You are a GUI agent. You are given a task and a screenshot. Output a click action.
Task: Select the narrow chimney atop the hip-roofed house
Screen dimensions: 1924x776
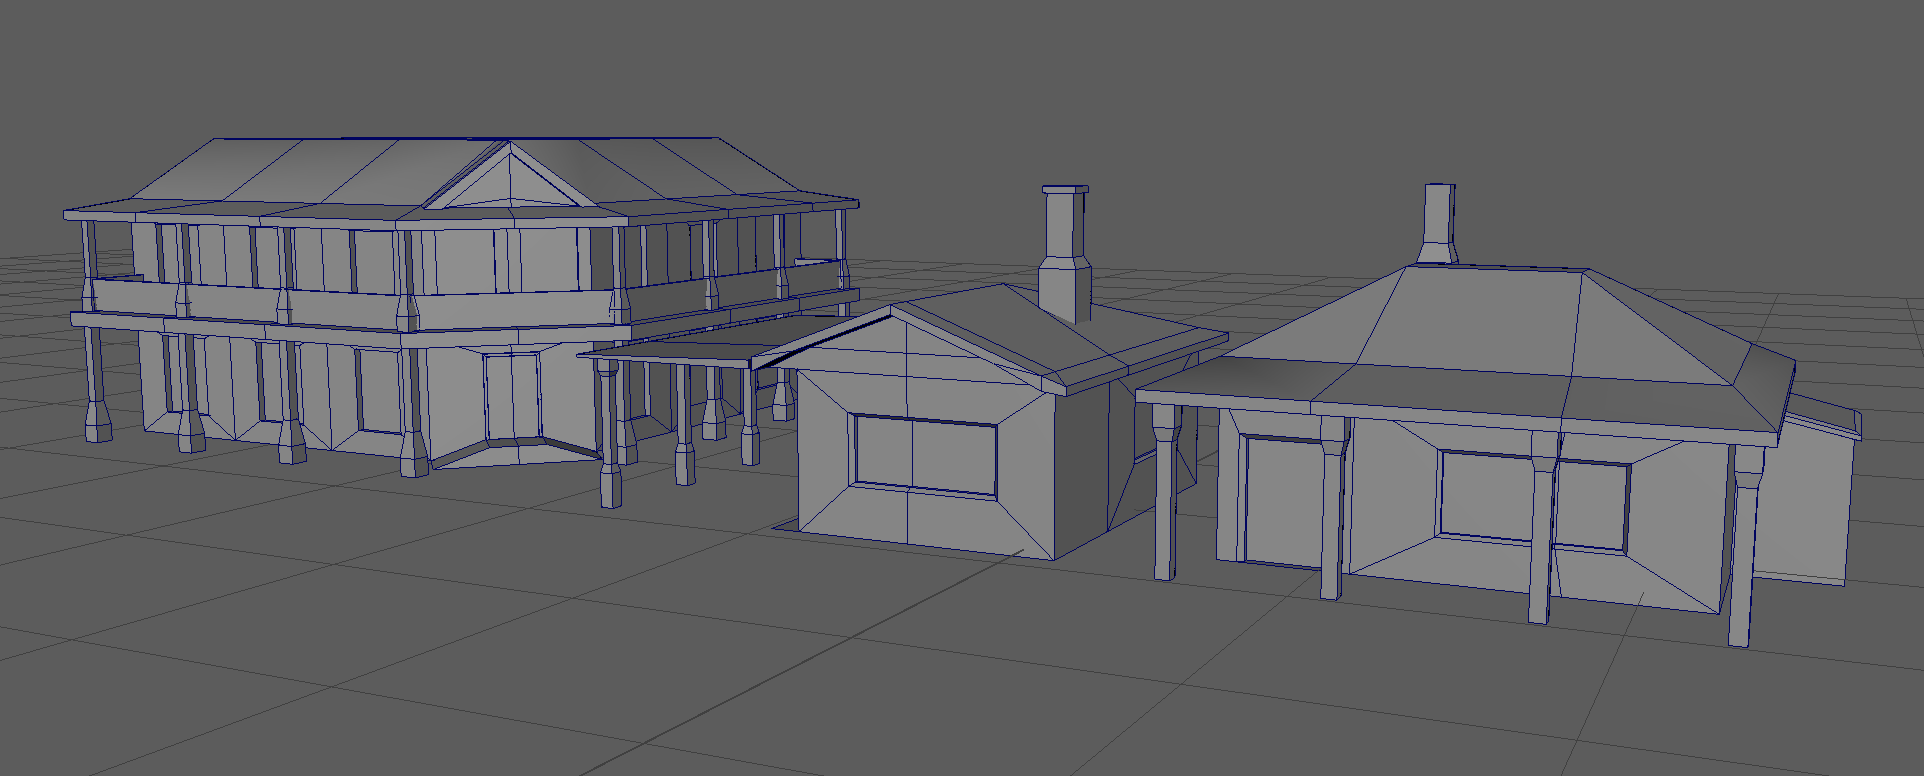tap(1438, 224)
